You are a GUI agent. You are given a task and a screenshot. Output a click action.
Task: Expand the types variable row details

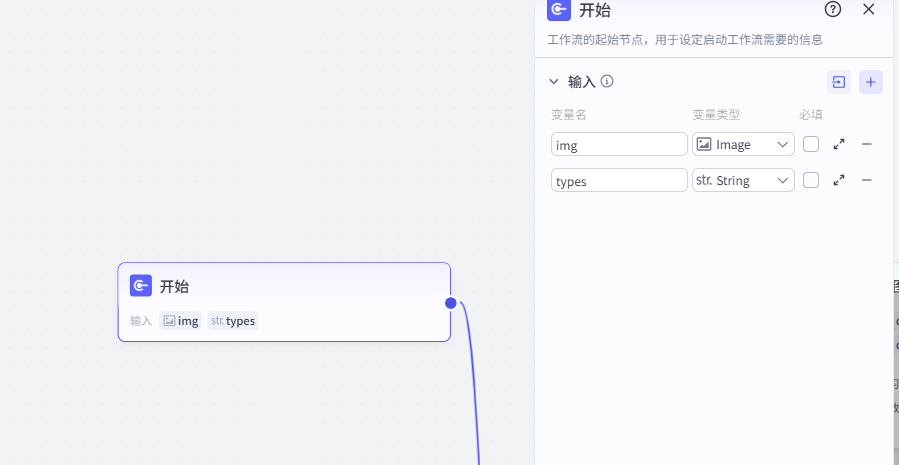[x=839, y=180]
